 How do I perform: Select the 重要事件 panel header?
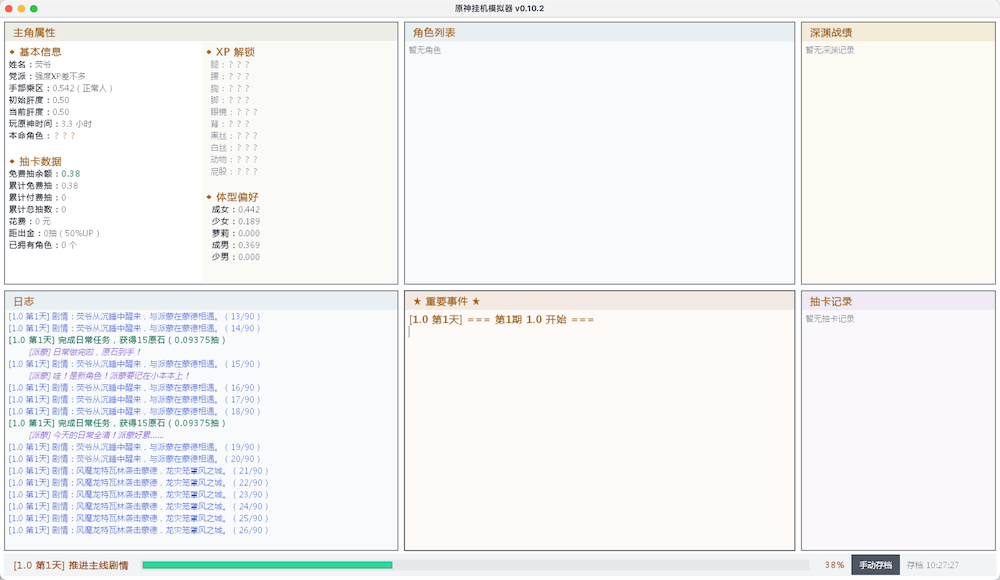(599, 301)
